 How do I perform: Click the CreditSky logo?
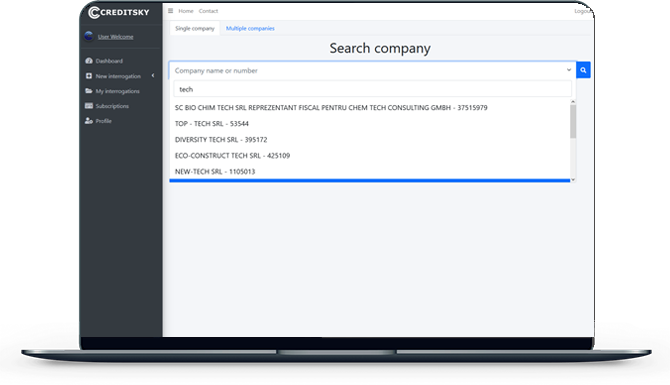pos(119,12)
